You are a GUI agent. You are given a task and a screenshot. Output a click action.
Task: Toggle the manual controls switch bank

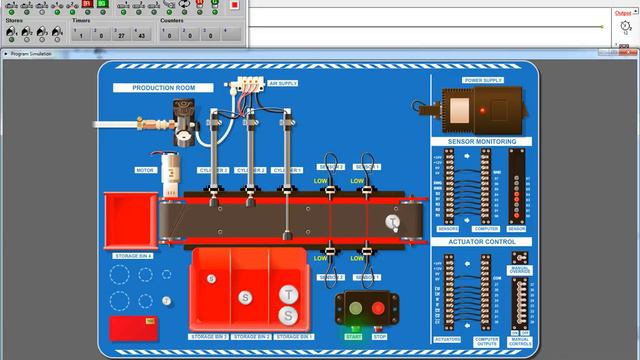click(x=520, y=304)
